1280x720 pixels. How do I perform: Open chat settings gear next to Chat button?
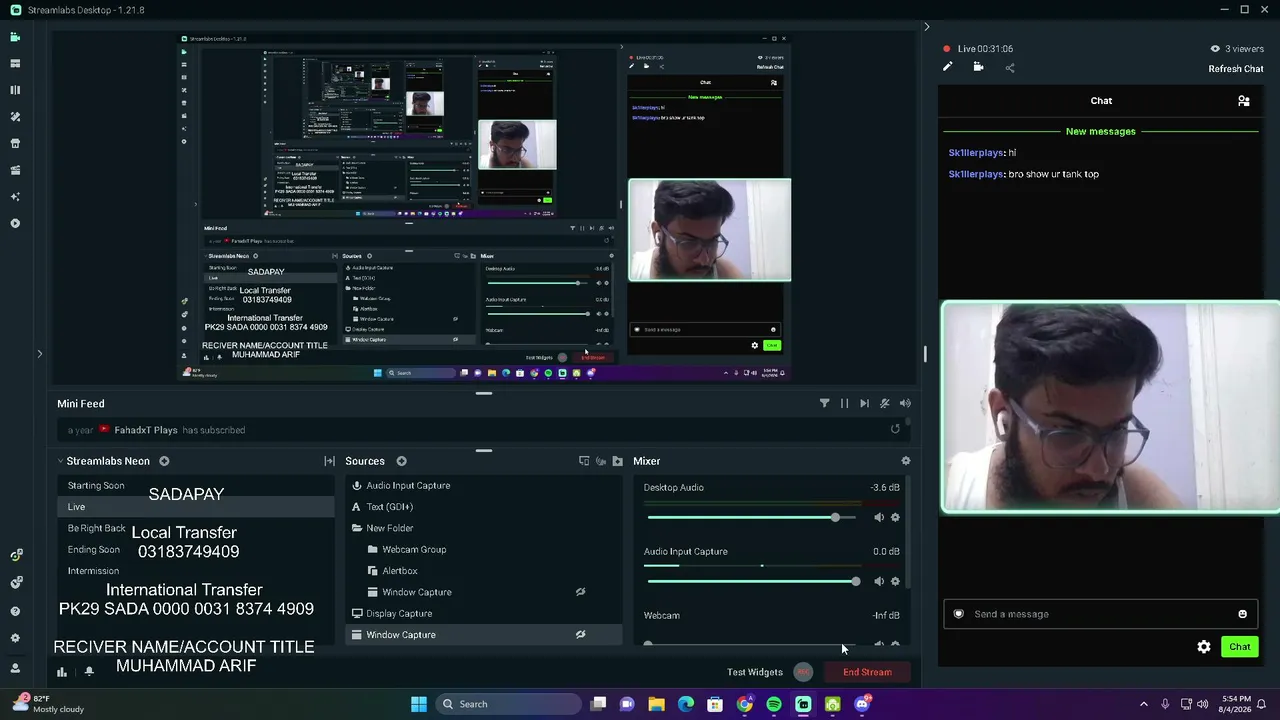(x=1204, y=647)
